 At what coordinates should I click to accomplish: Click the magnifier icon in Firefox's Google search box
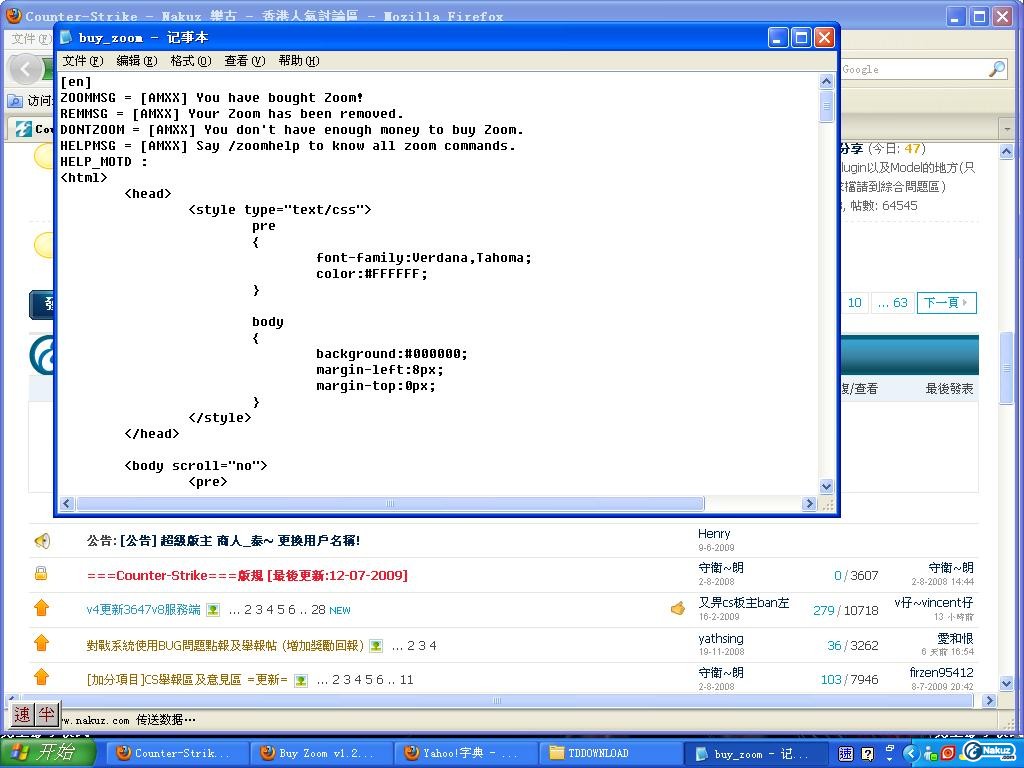(997, 69)
